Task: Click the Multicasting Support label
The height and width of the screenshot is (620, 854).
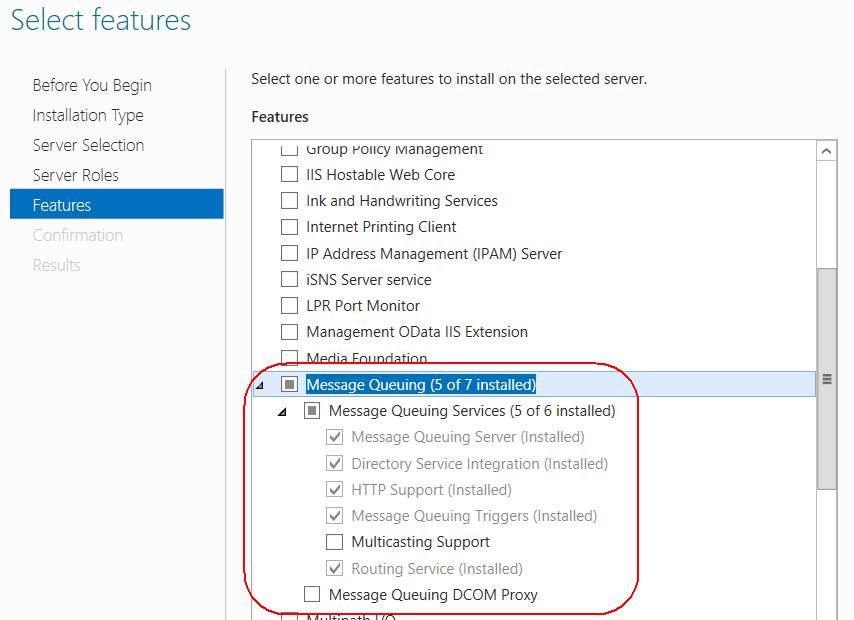Action: 420,542
